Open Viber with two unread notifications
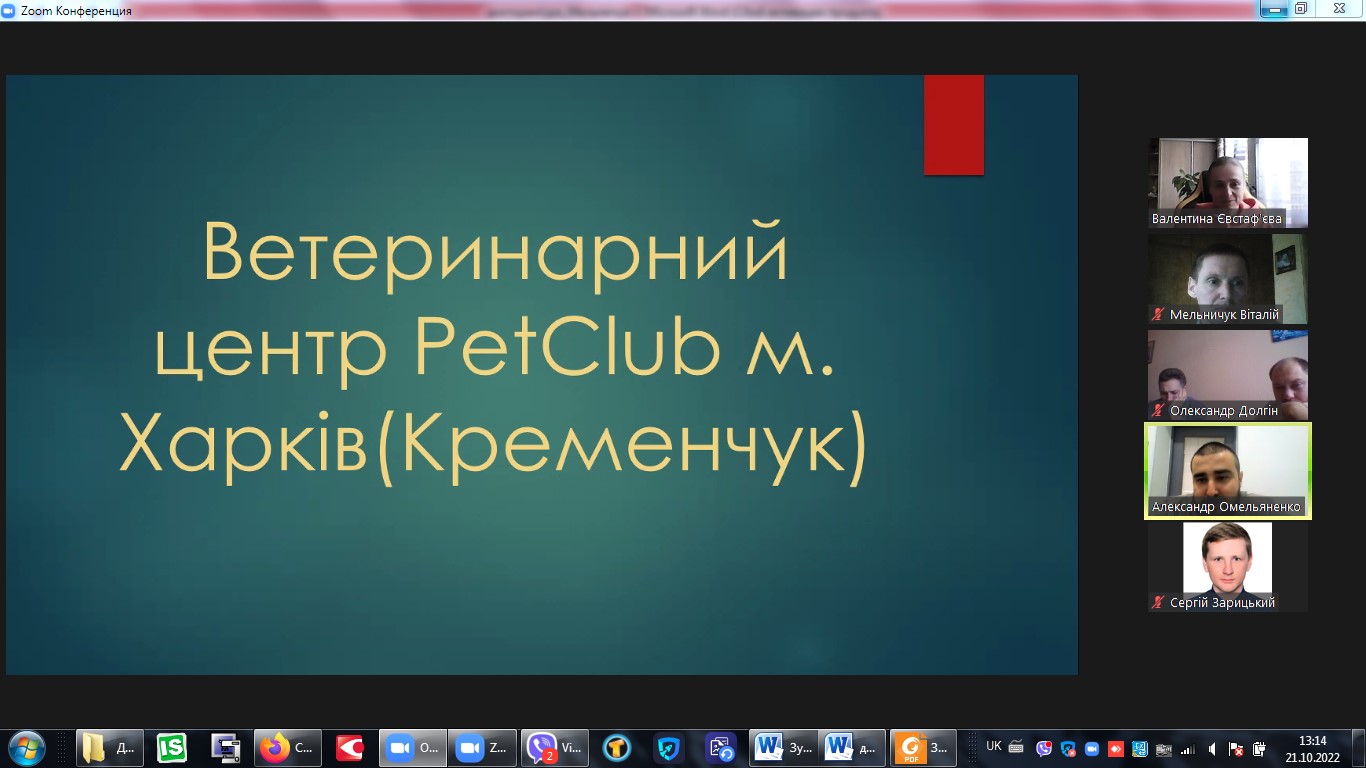 pyautogui.click(x=555, y=748)
